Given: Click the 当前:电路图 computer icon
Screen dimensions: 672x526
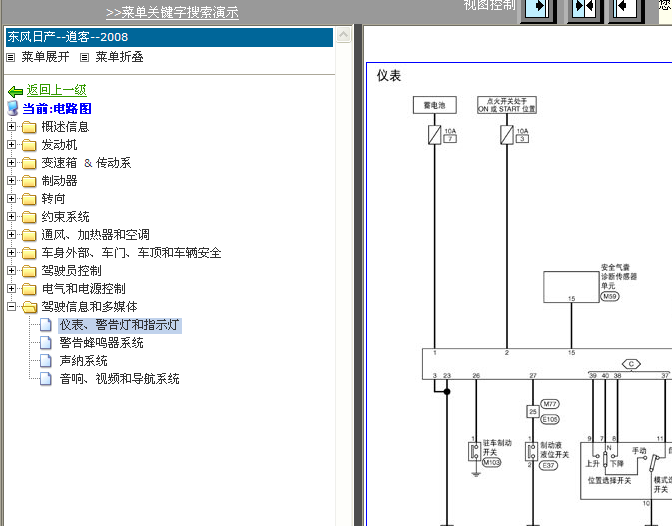Looking at the screenshot, I should (13, 108).
